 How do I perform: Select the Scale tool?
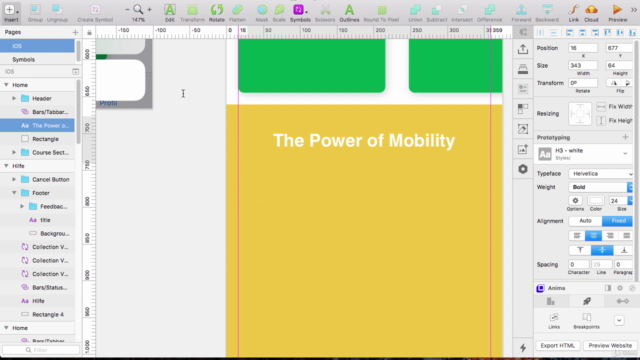tap(279, 13)
